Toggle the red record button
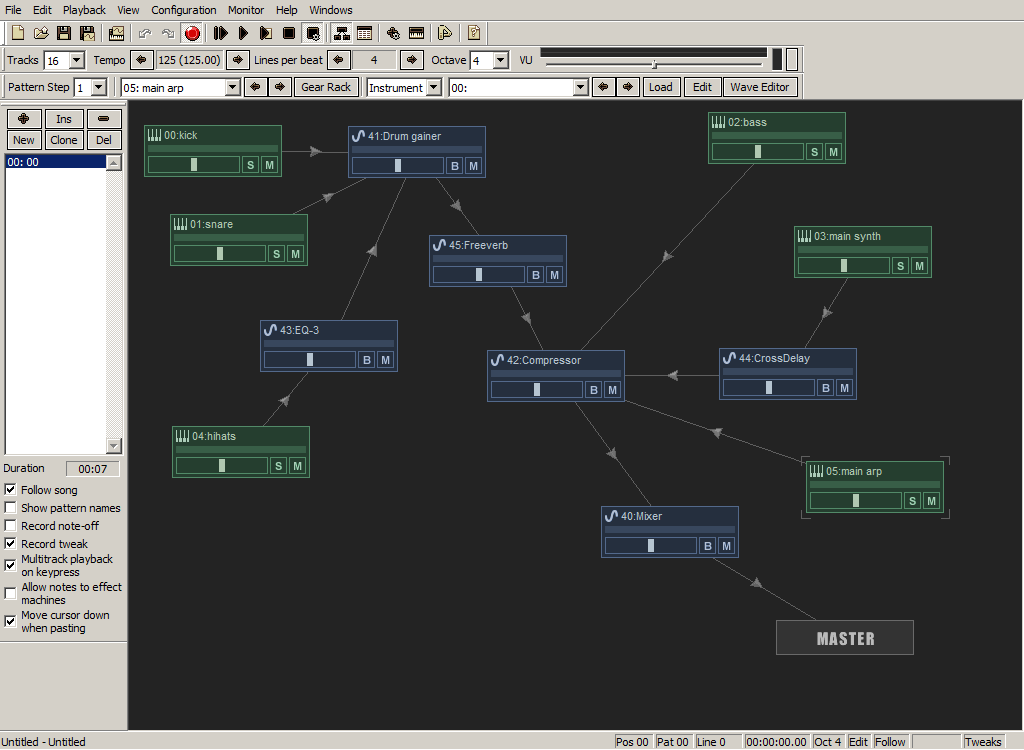Image resolution: width=1024 pixels, height=750 pixels. tap(192, 33)
